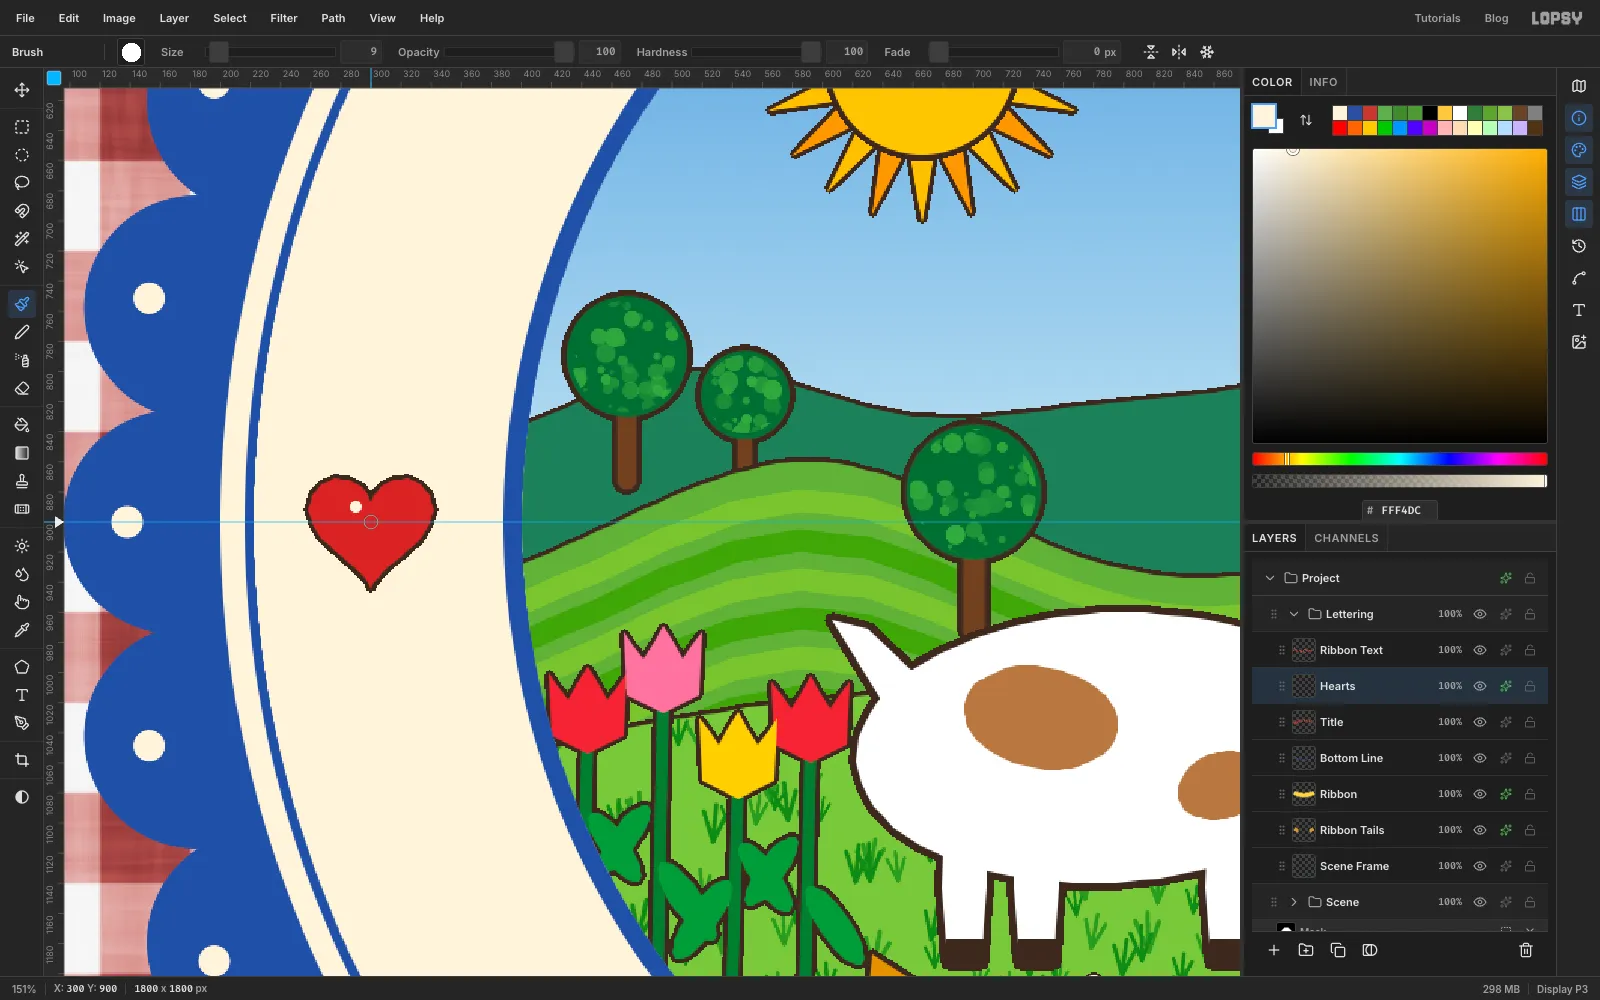Add a new layer with plus icon
This screenshot has width=1600, height=1000.
tap(1274, 950)
